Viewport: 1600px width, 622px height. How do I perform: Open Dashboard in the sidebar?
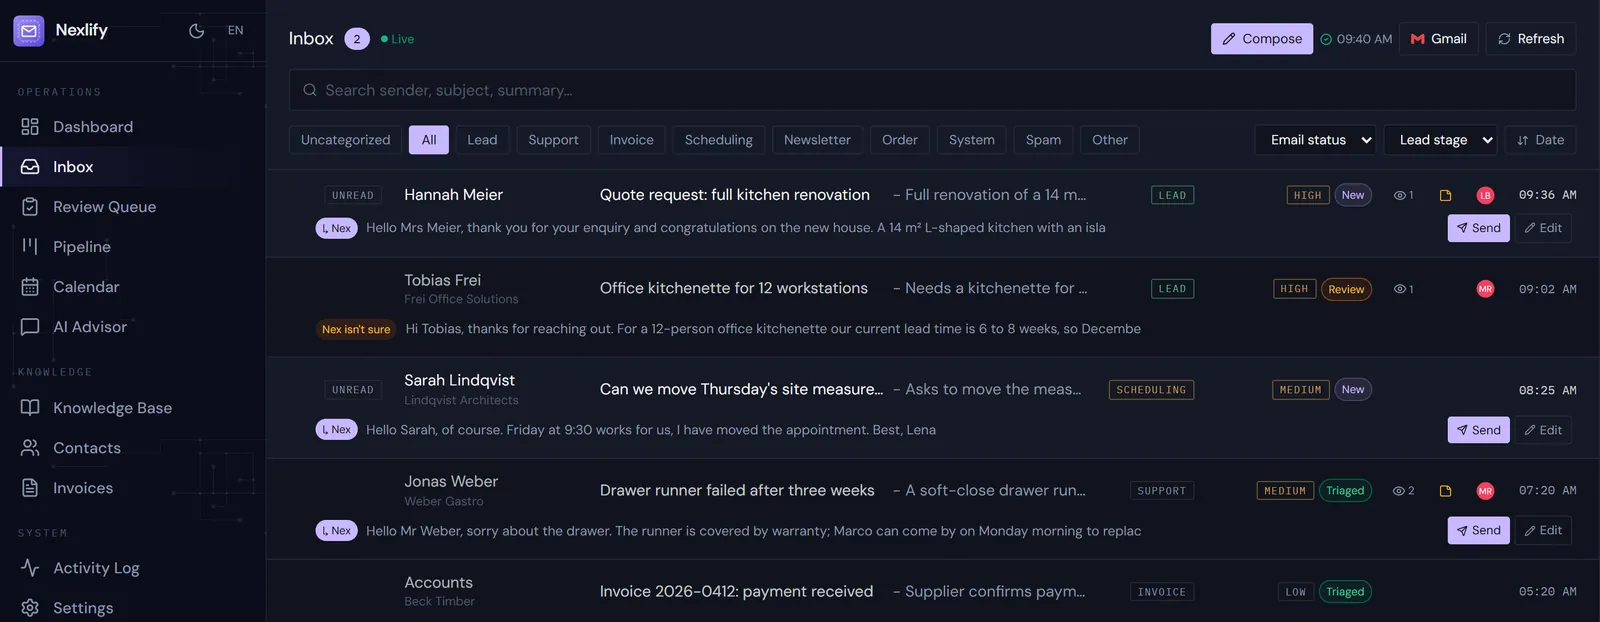coord(132,127)
